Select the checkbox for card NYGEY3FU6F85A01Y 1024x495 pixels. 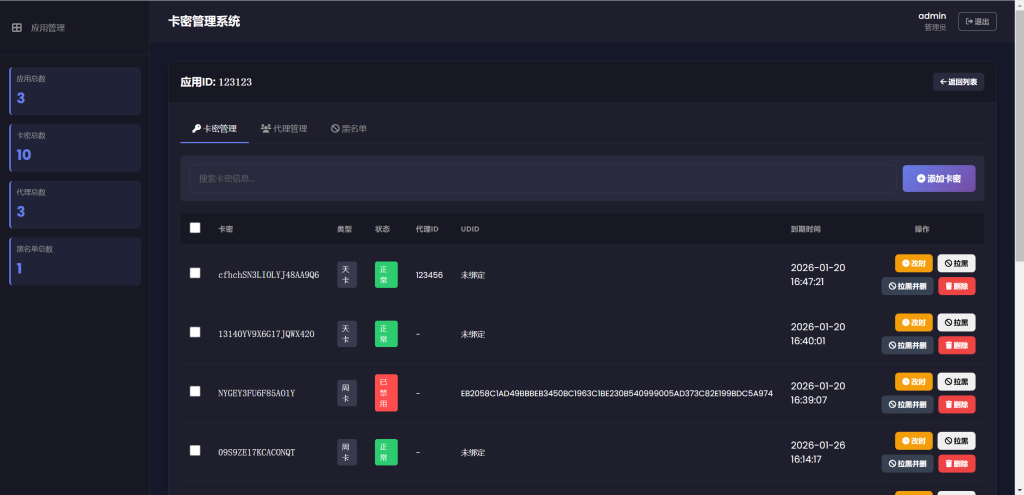[195, 391]
